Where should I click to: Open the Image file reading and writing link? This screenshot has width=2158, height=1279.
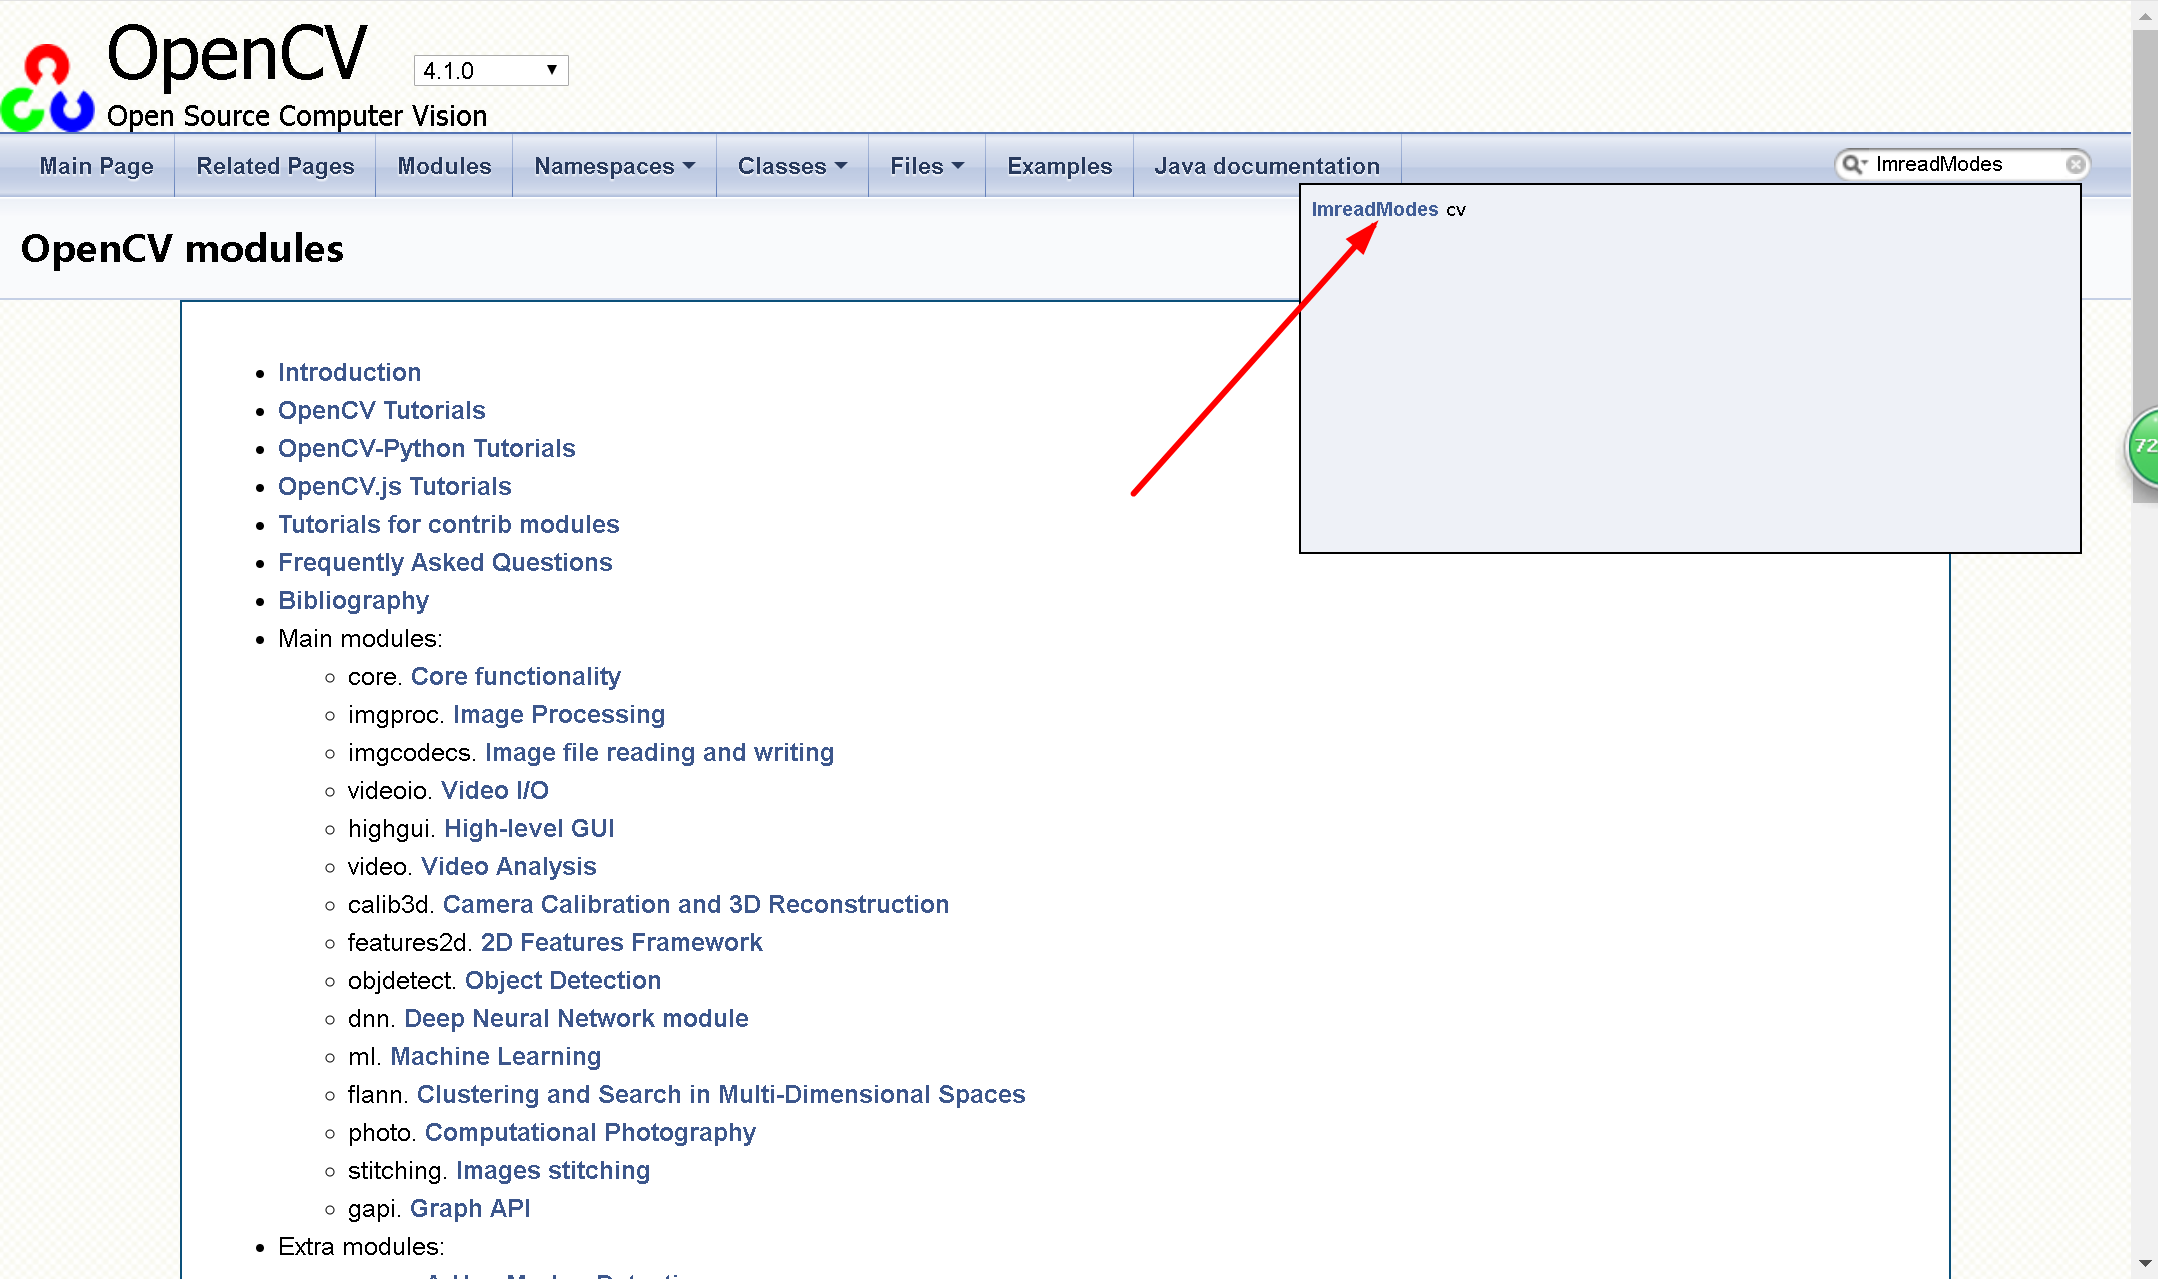pos(659,752)
